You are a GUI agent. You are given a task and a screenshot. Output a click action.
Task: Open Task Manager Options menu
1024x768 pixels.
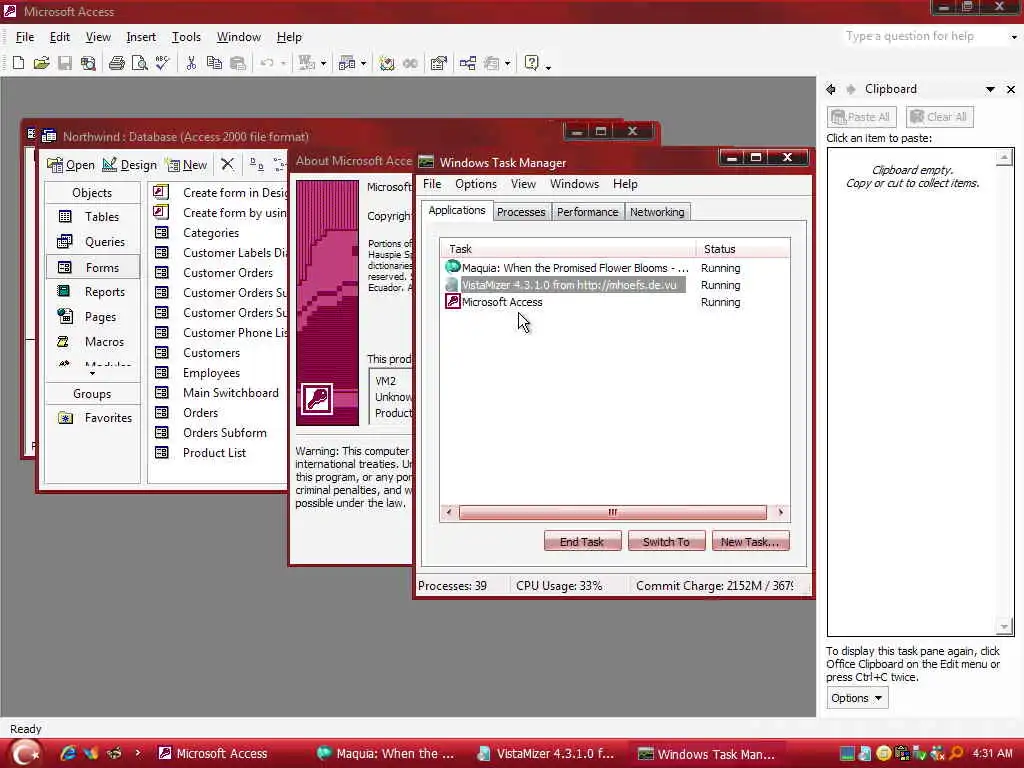tap(475, 184)
